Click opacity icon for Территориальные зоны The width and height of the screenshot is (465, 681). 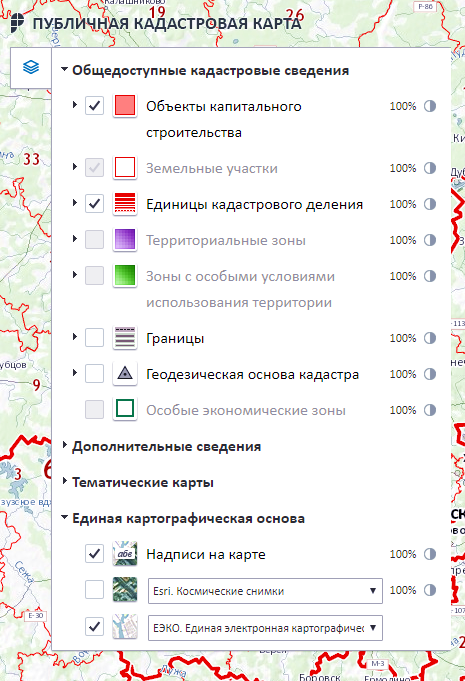tap(430, 240)
